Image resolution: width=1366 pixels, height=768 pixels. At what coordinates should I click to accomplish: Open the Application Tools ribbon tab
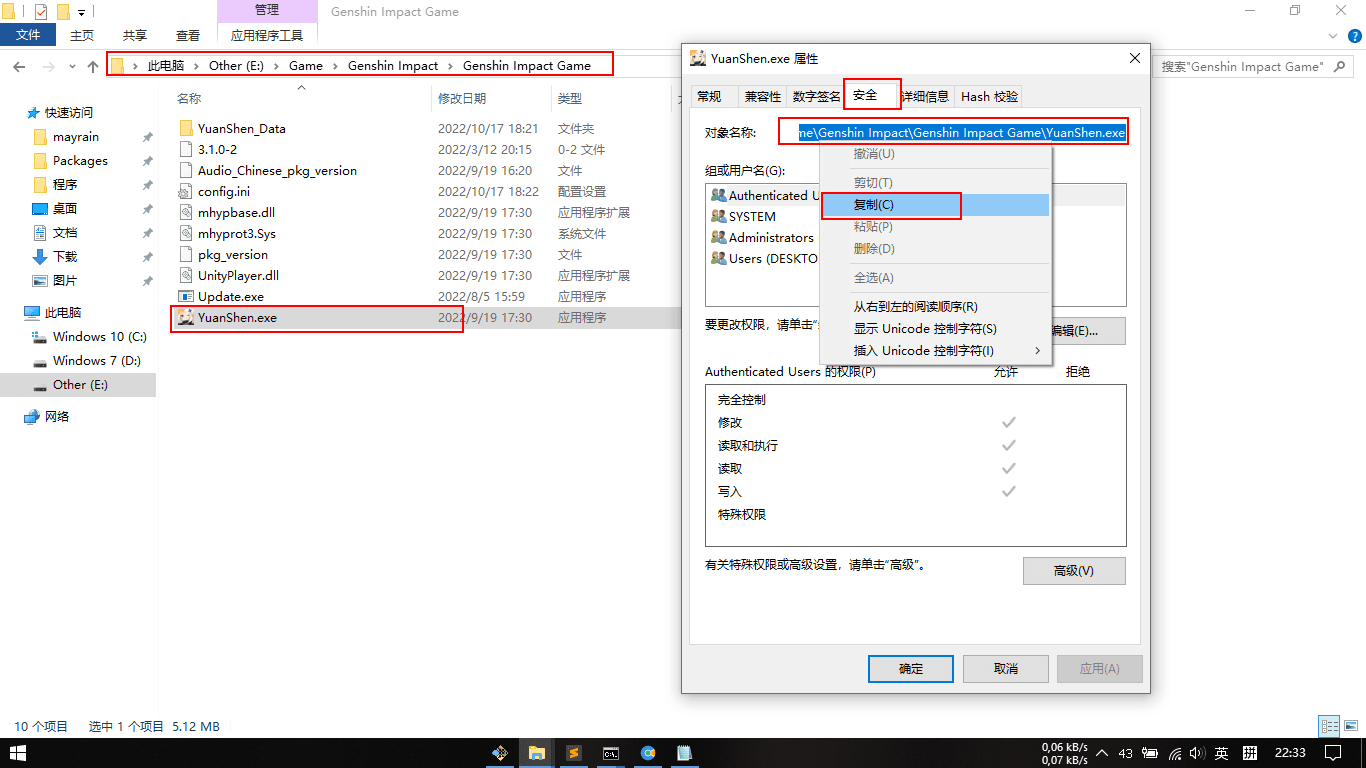[x=267, y=35]
